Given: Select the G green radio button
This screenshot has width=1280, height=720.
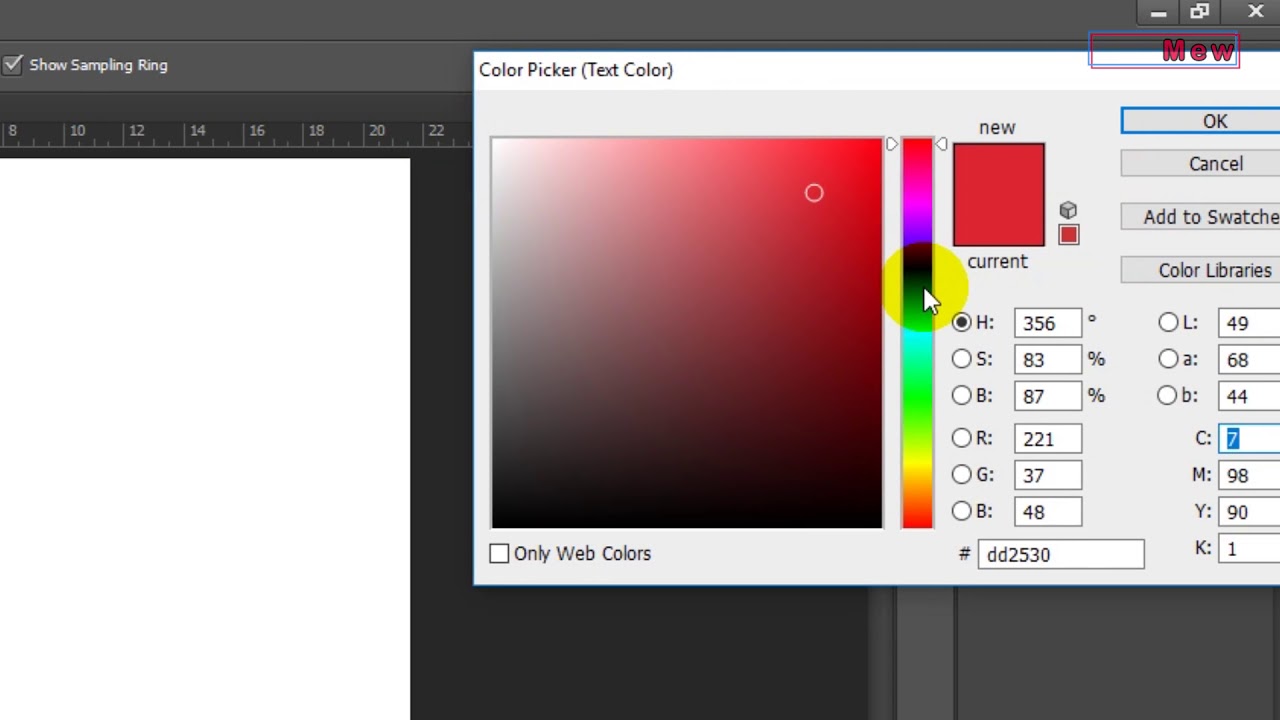Looking at the screenshot, I should point(962,474).
